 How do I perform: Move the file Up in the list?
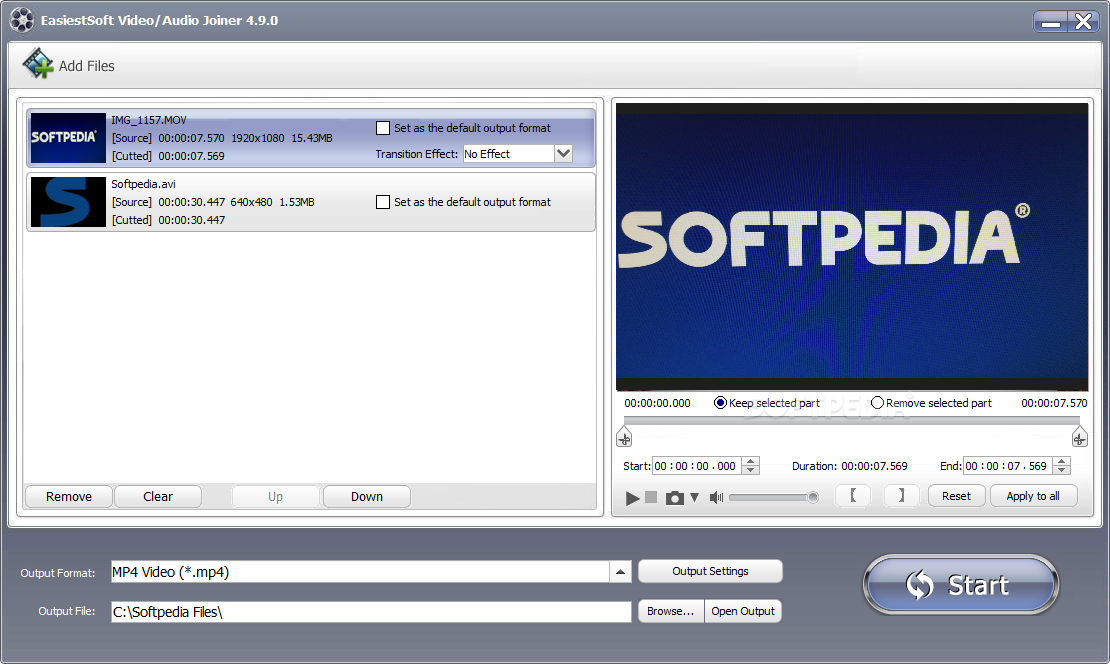pos(275,497)
